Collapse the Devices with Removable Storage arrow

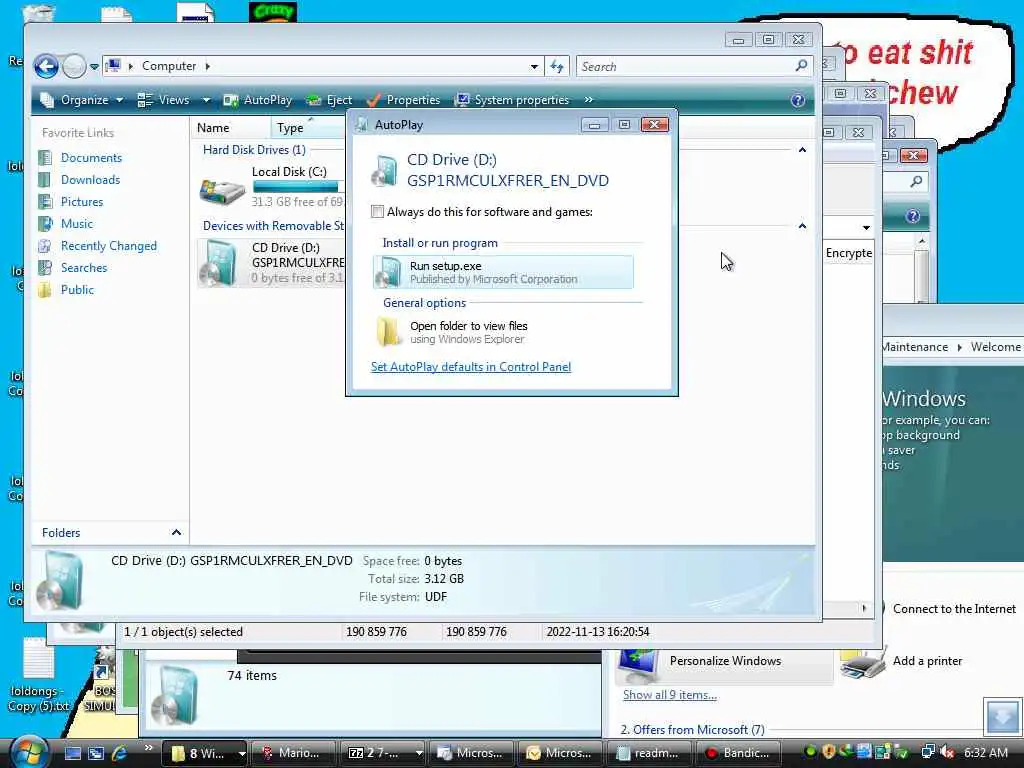click(x=802, y=226)
